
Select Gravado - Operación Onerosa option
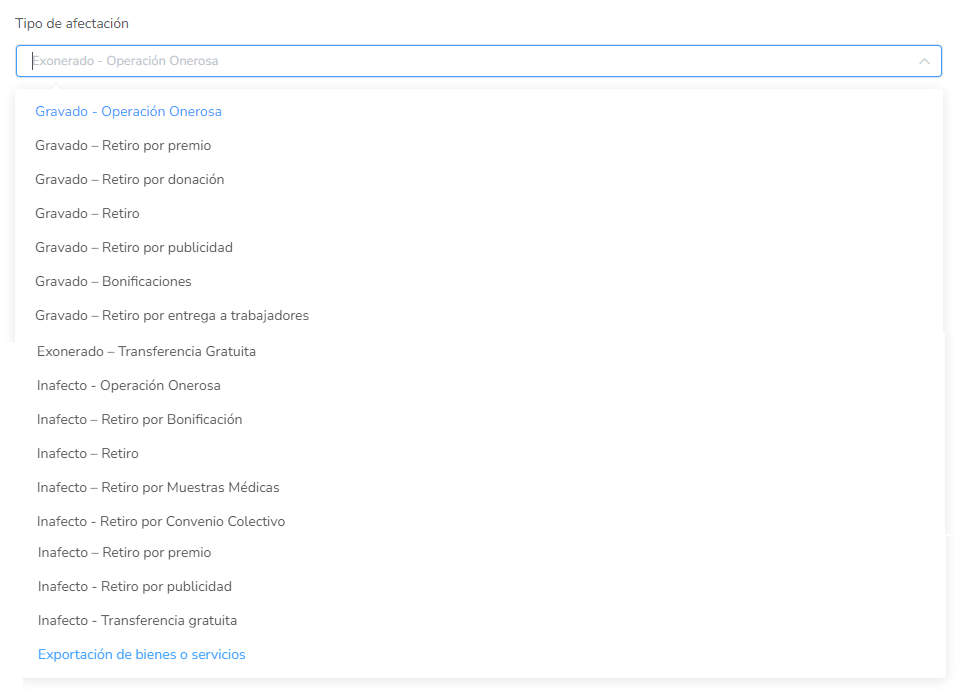129,112
